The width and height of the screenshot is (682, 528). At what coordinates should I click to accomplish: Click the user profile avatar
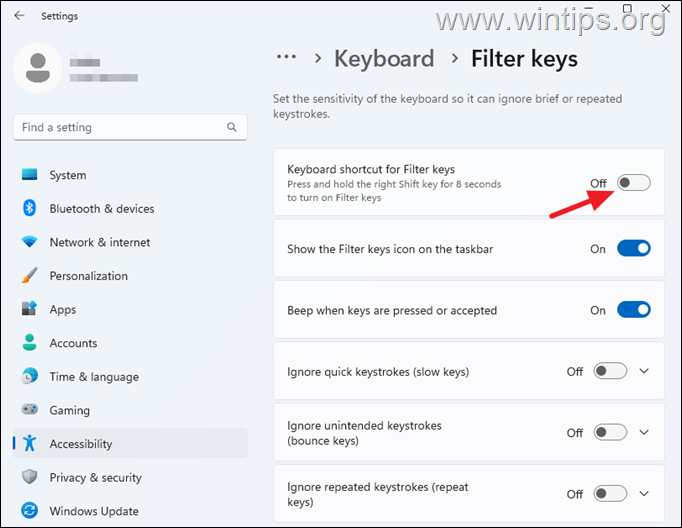click(38, 68)
